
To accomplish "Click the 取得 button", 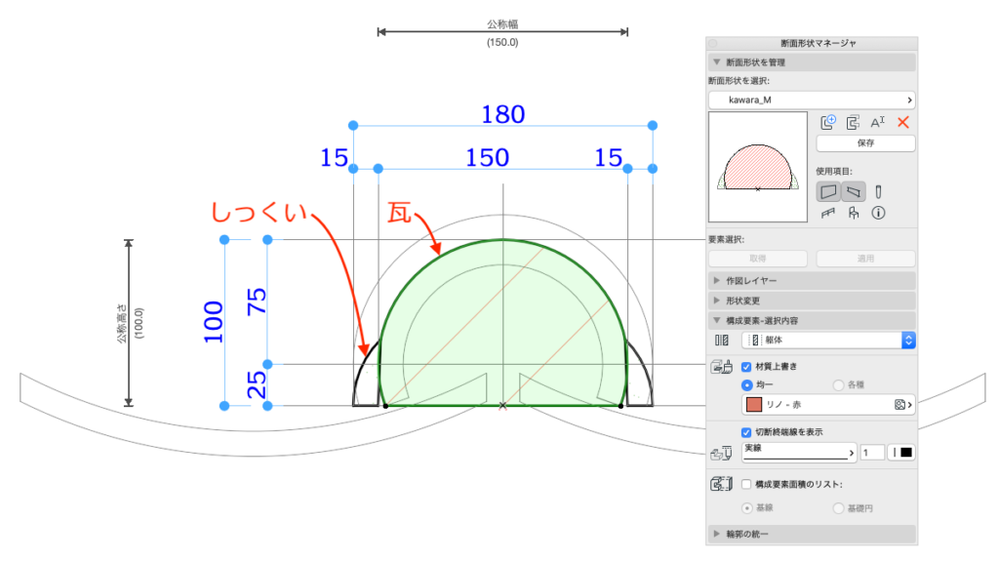I will click(x=758, y=259).
